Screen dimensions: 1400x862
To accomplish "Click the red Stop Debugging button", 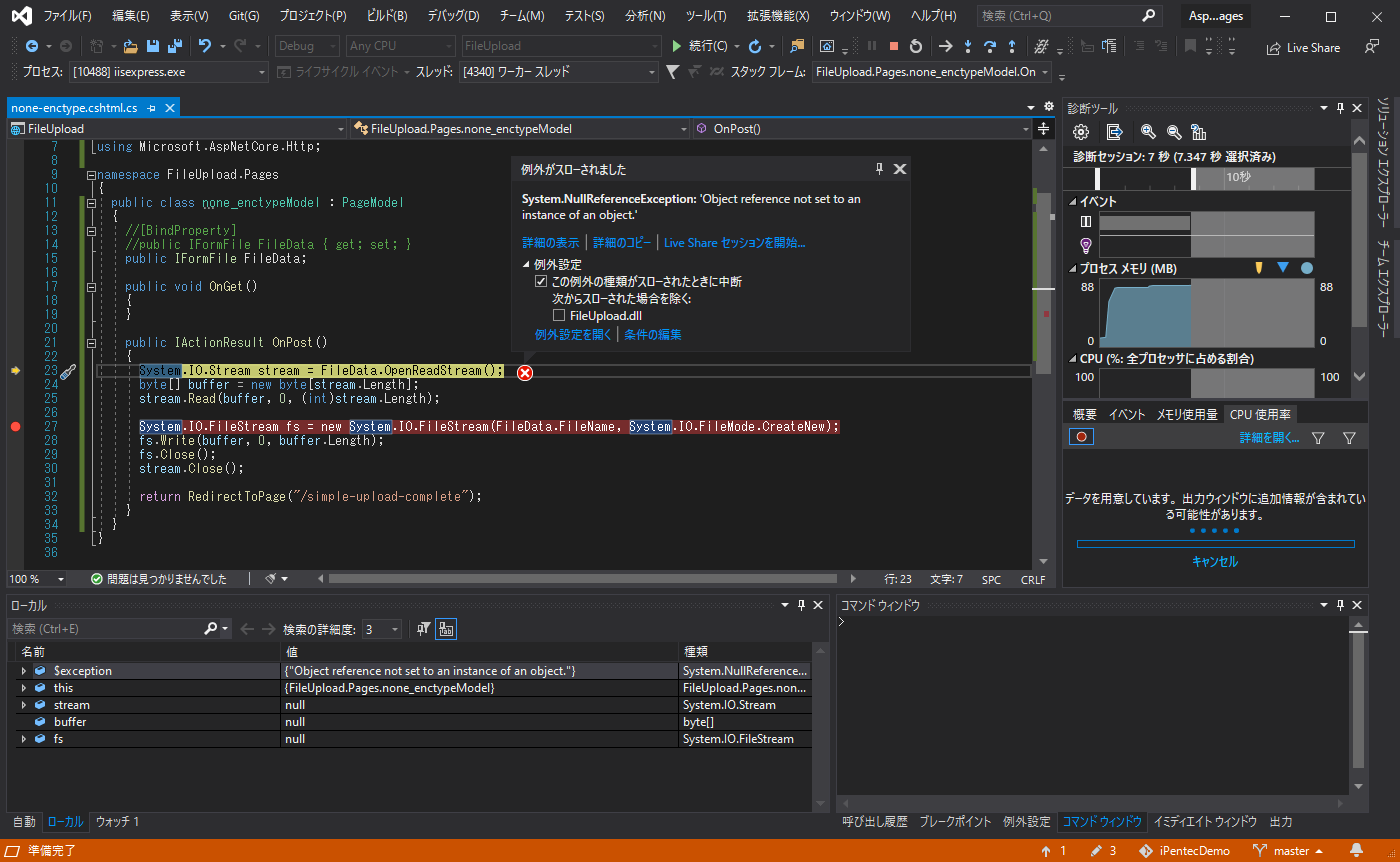I will pos(894,46).
